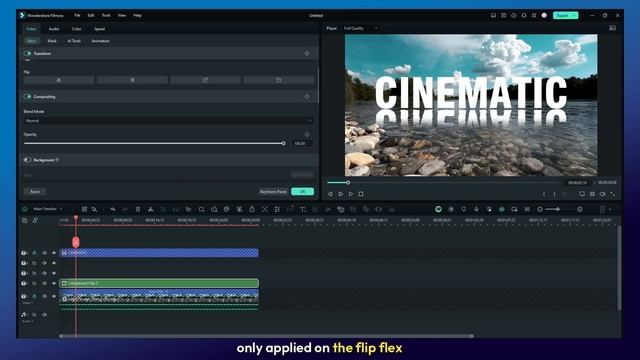The height and width of the screenshot is (360, 640).
Task: Open the Keyframe Panel button
Action: point(273,191)
